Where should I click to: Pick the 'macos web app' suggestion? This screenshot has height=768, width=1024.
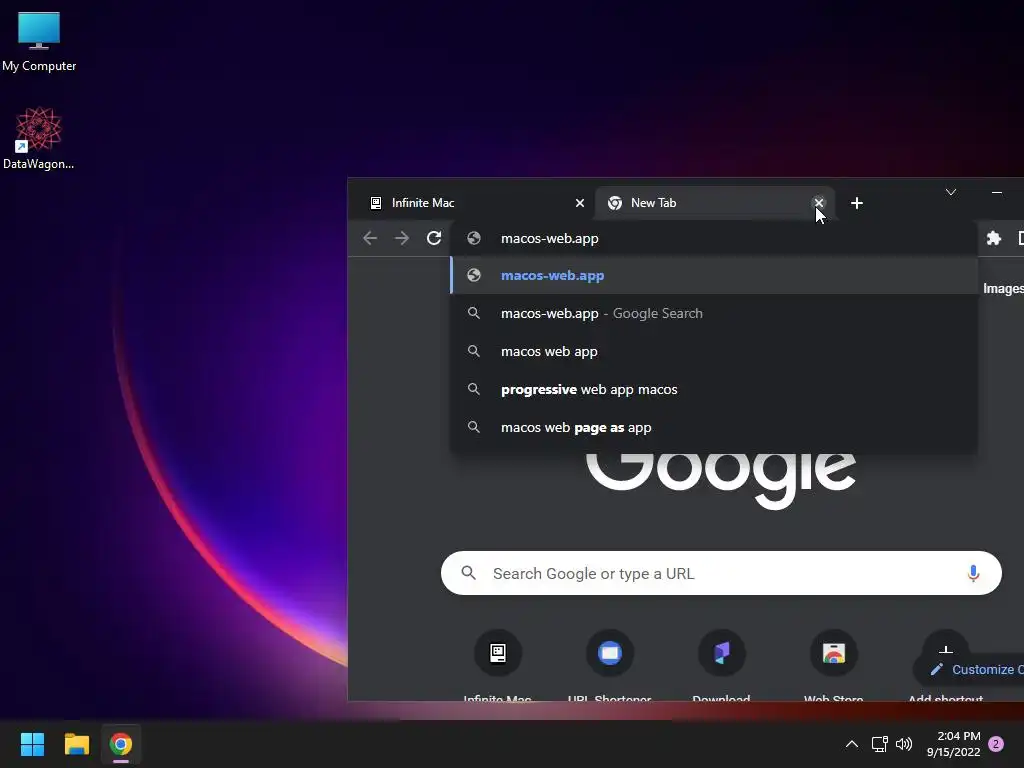click(714, 351)
